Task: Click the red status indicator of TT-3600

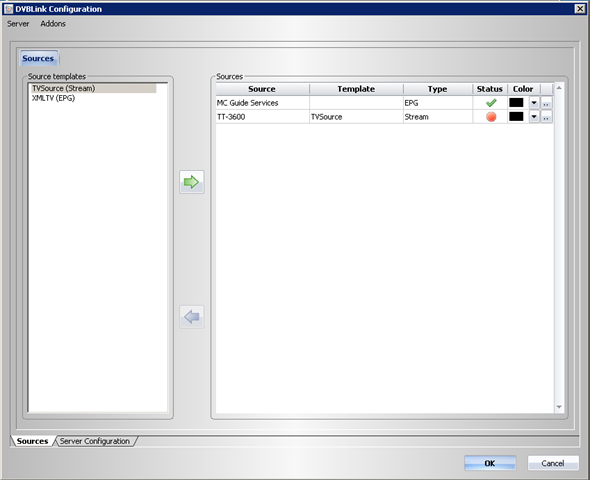Action: [x=491, y=117]
